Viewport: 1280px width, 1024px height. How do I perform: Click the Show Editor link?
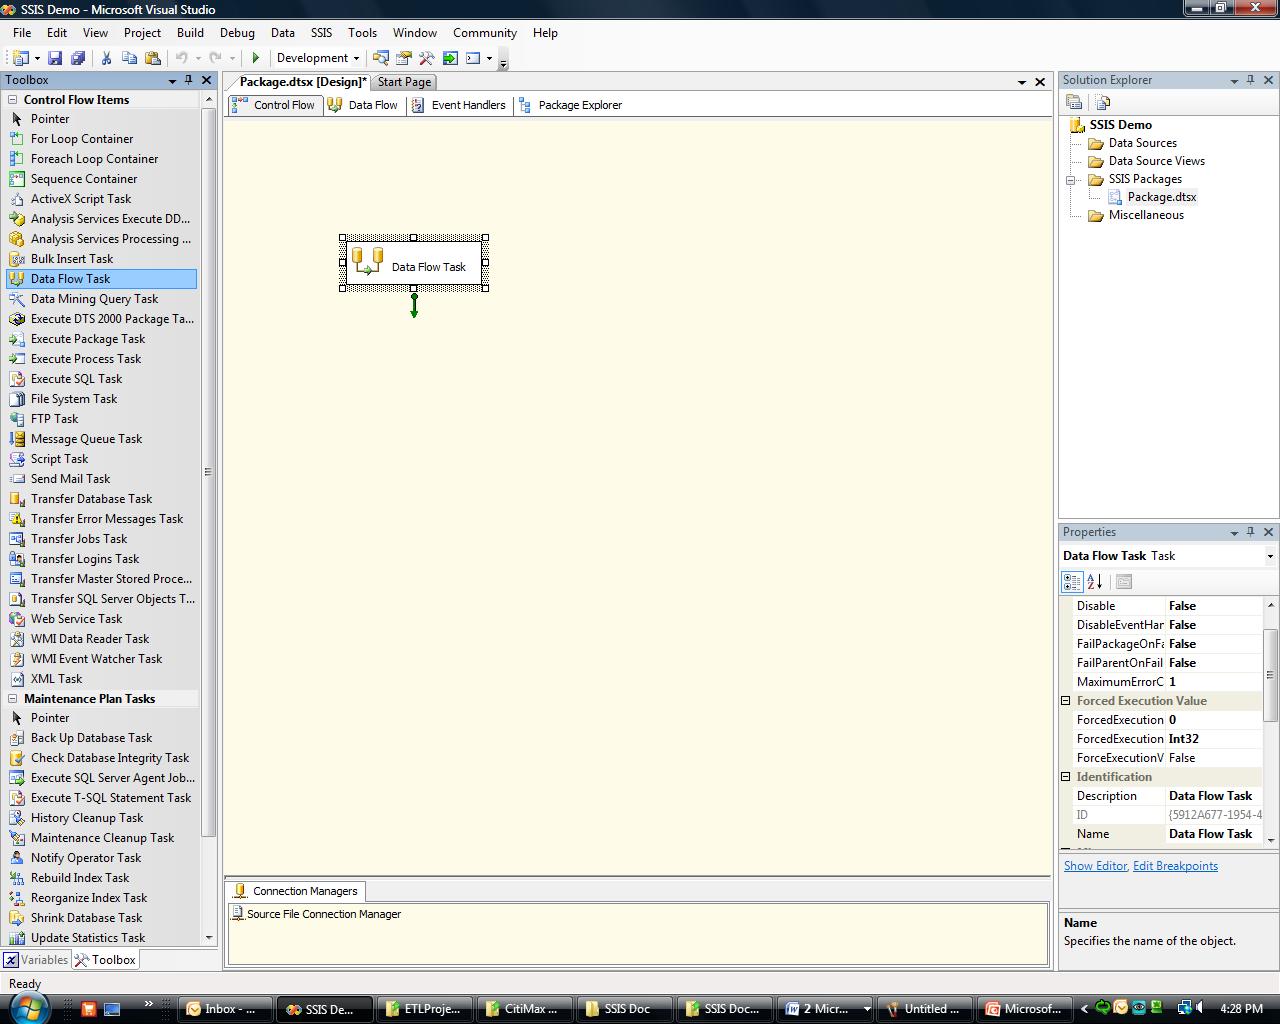[1095, 866]
